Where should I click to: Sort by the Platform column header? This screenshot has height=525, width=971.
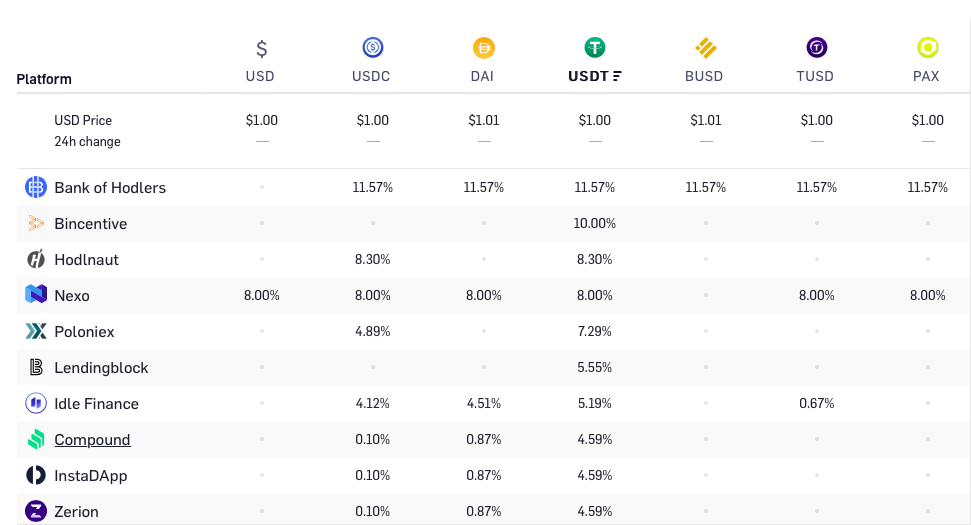(44, 79)
